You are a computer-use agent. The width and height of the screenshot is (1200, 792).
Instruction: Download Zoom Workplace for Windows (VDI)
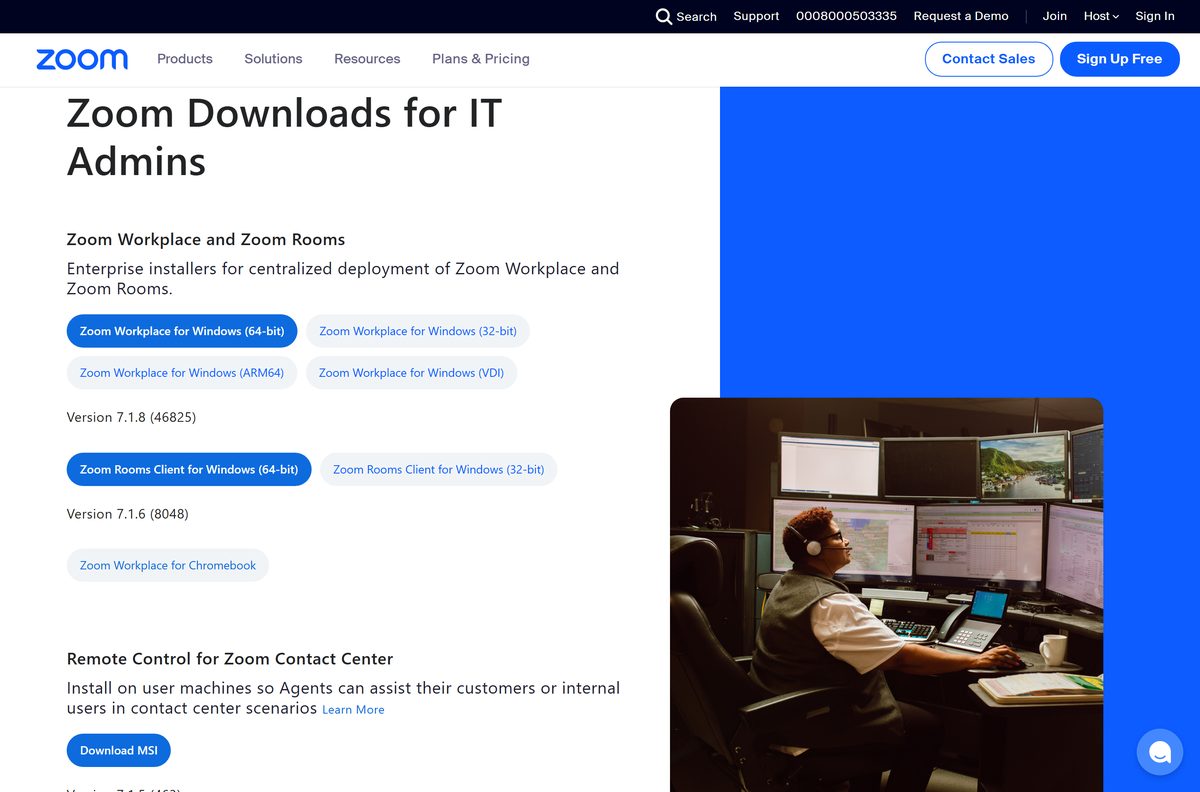pos(411,373)
